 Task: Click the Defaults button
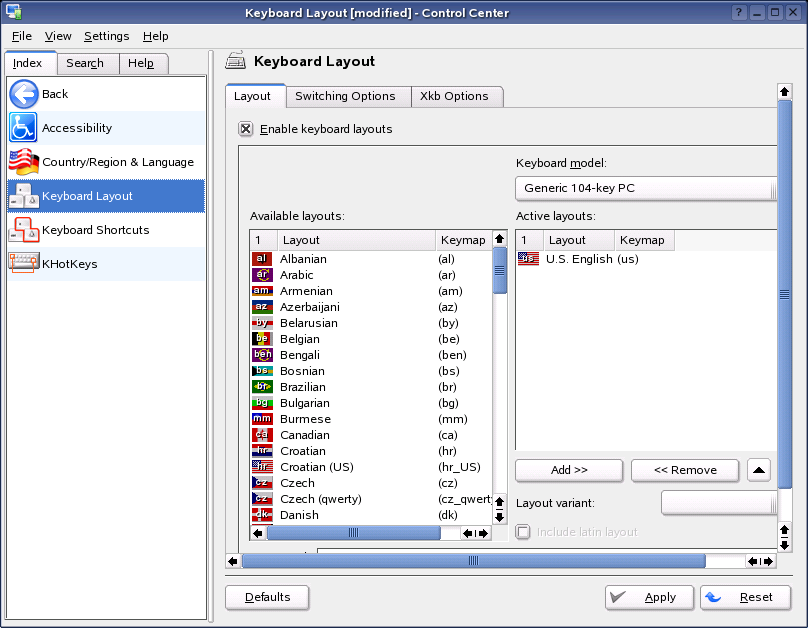point(266,597)
